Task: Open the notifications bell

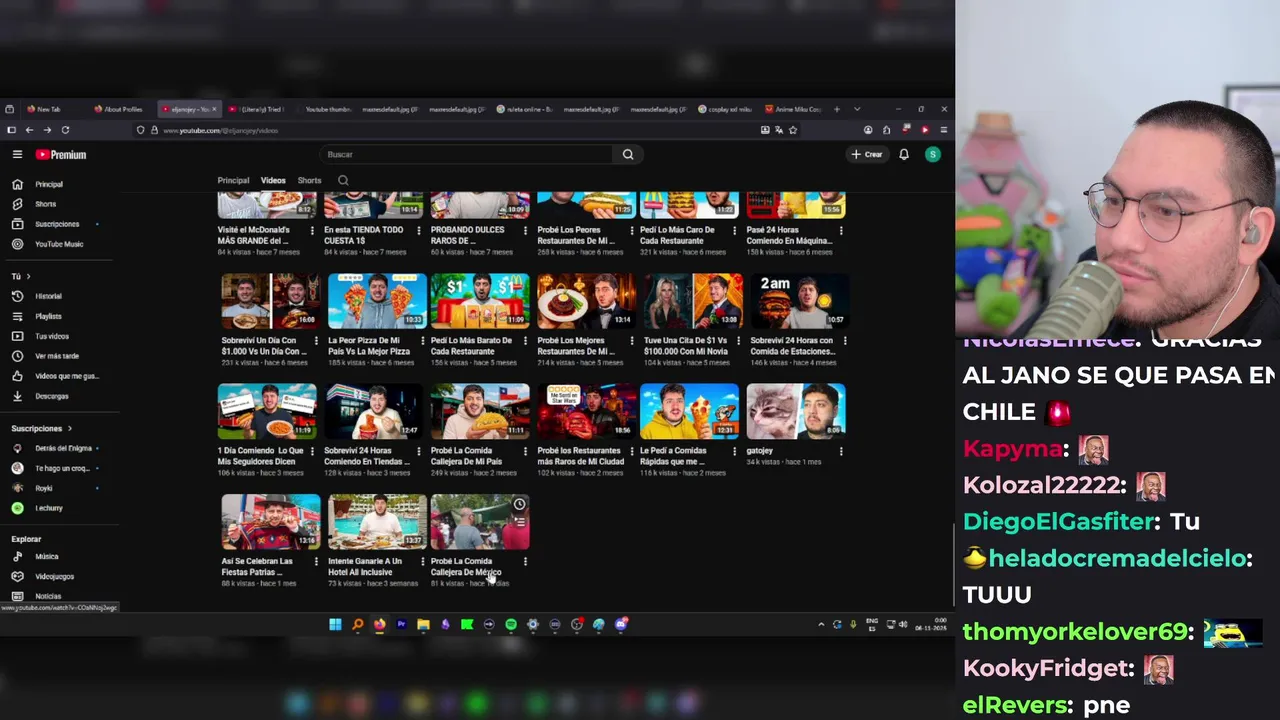Action: point(904,154)
